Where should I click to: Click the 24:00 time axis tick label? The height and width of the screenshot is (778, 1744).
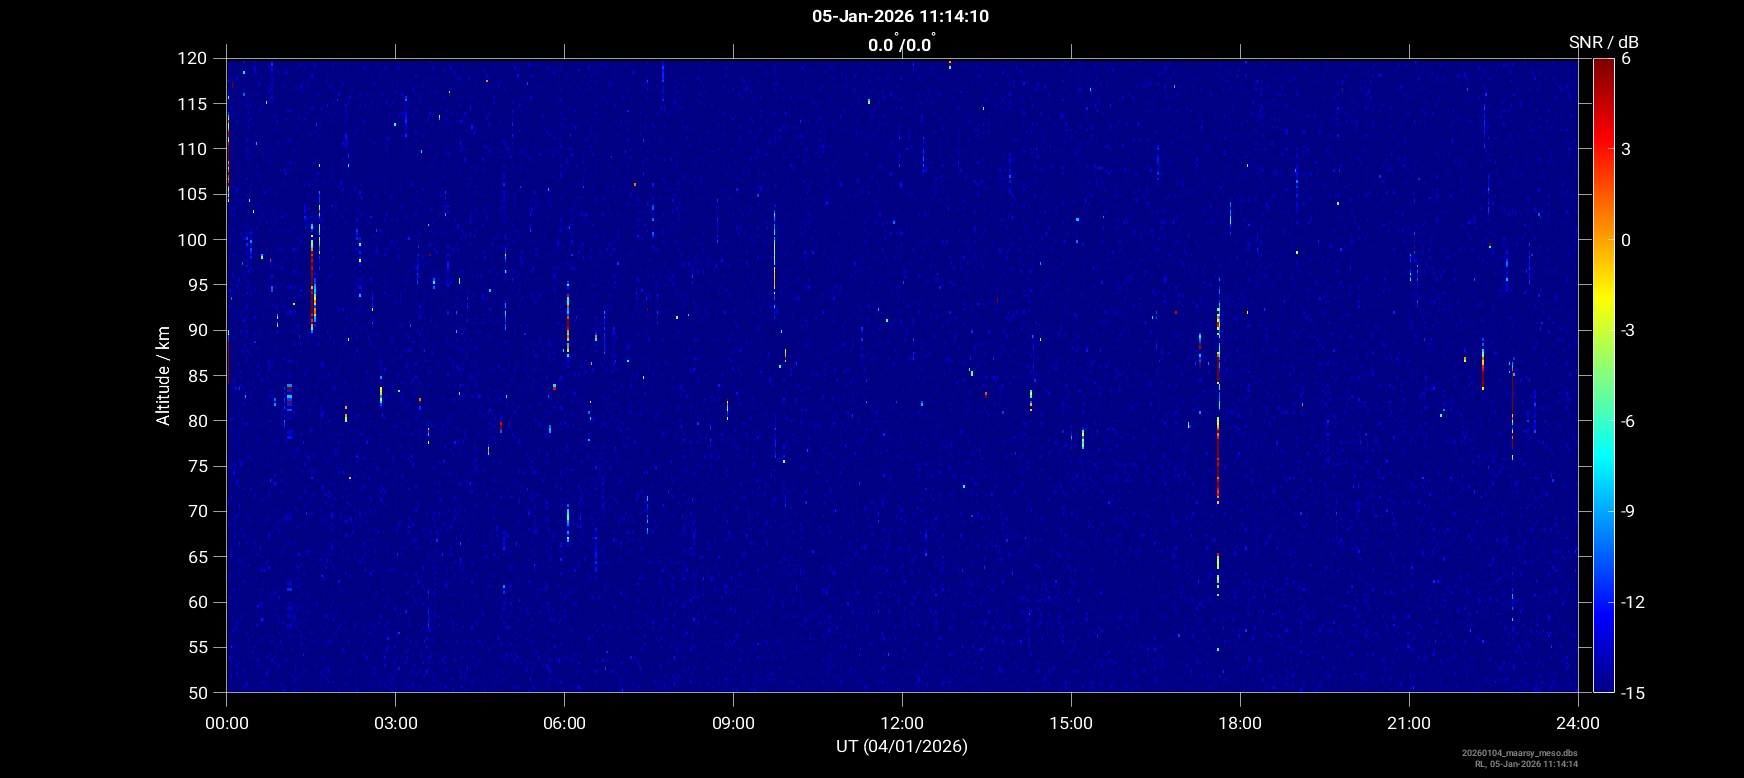coord(1578,723)
